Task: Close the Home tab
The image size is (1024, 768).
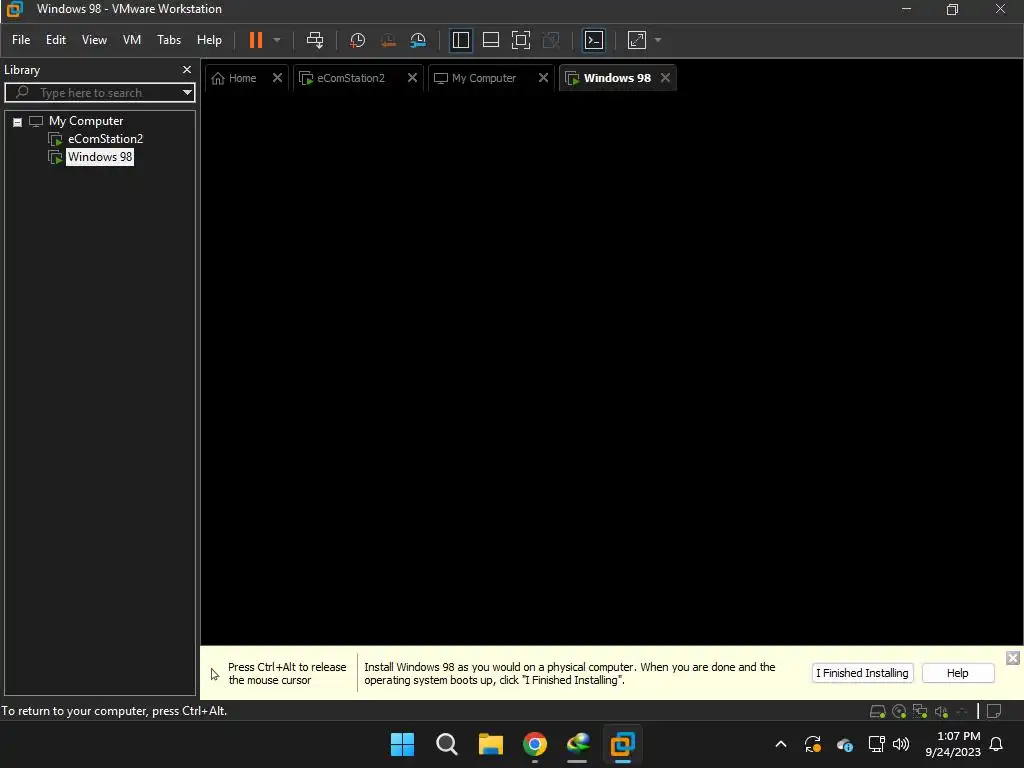Action: click(x=278, y=78)
